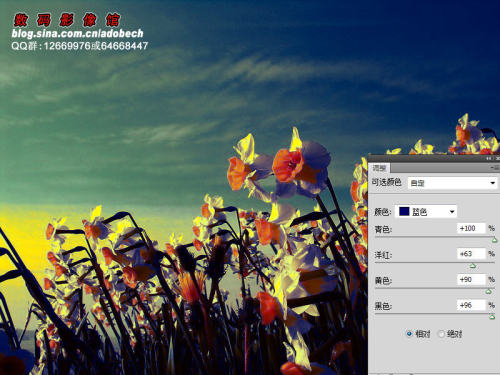Click the Black (黑色) value field showing +96
500x375 pixels.
click(x=471, y=305)
